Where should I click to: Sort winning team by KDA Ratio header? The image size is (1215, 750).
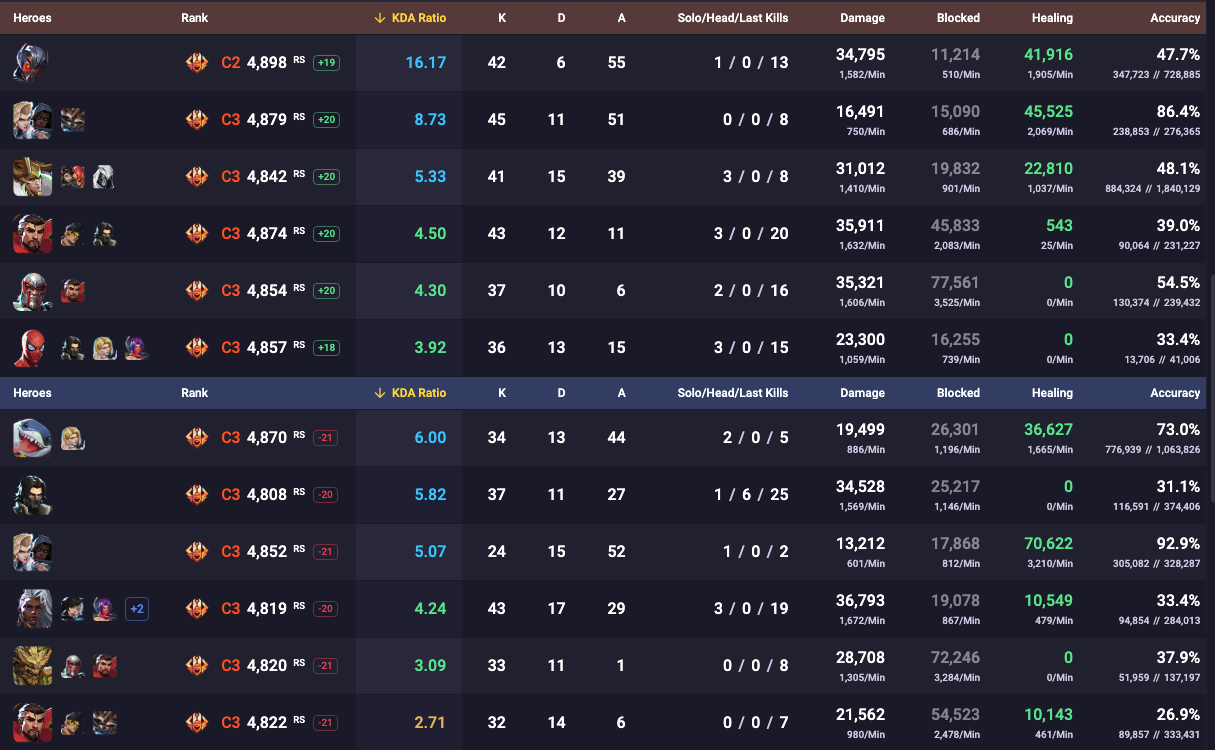pos(410,18)
